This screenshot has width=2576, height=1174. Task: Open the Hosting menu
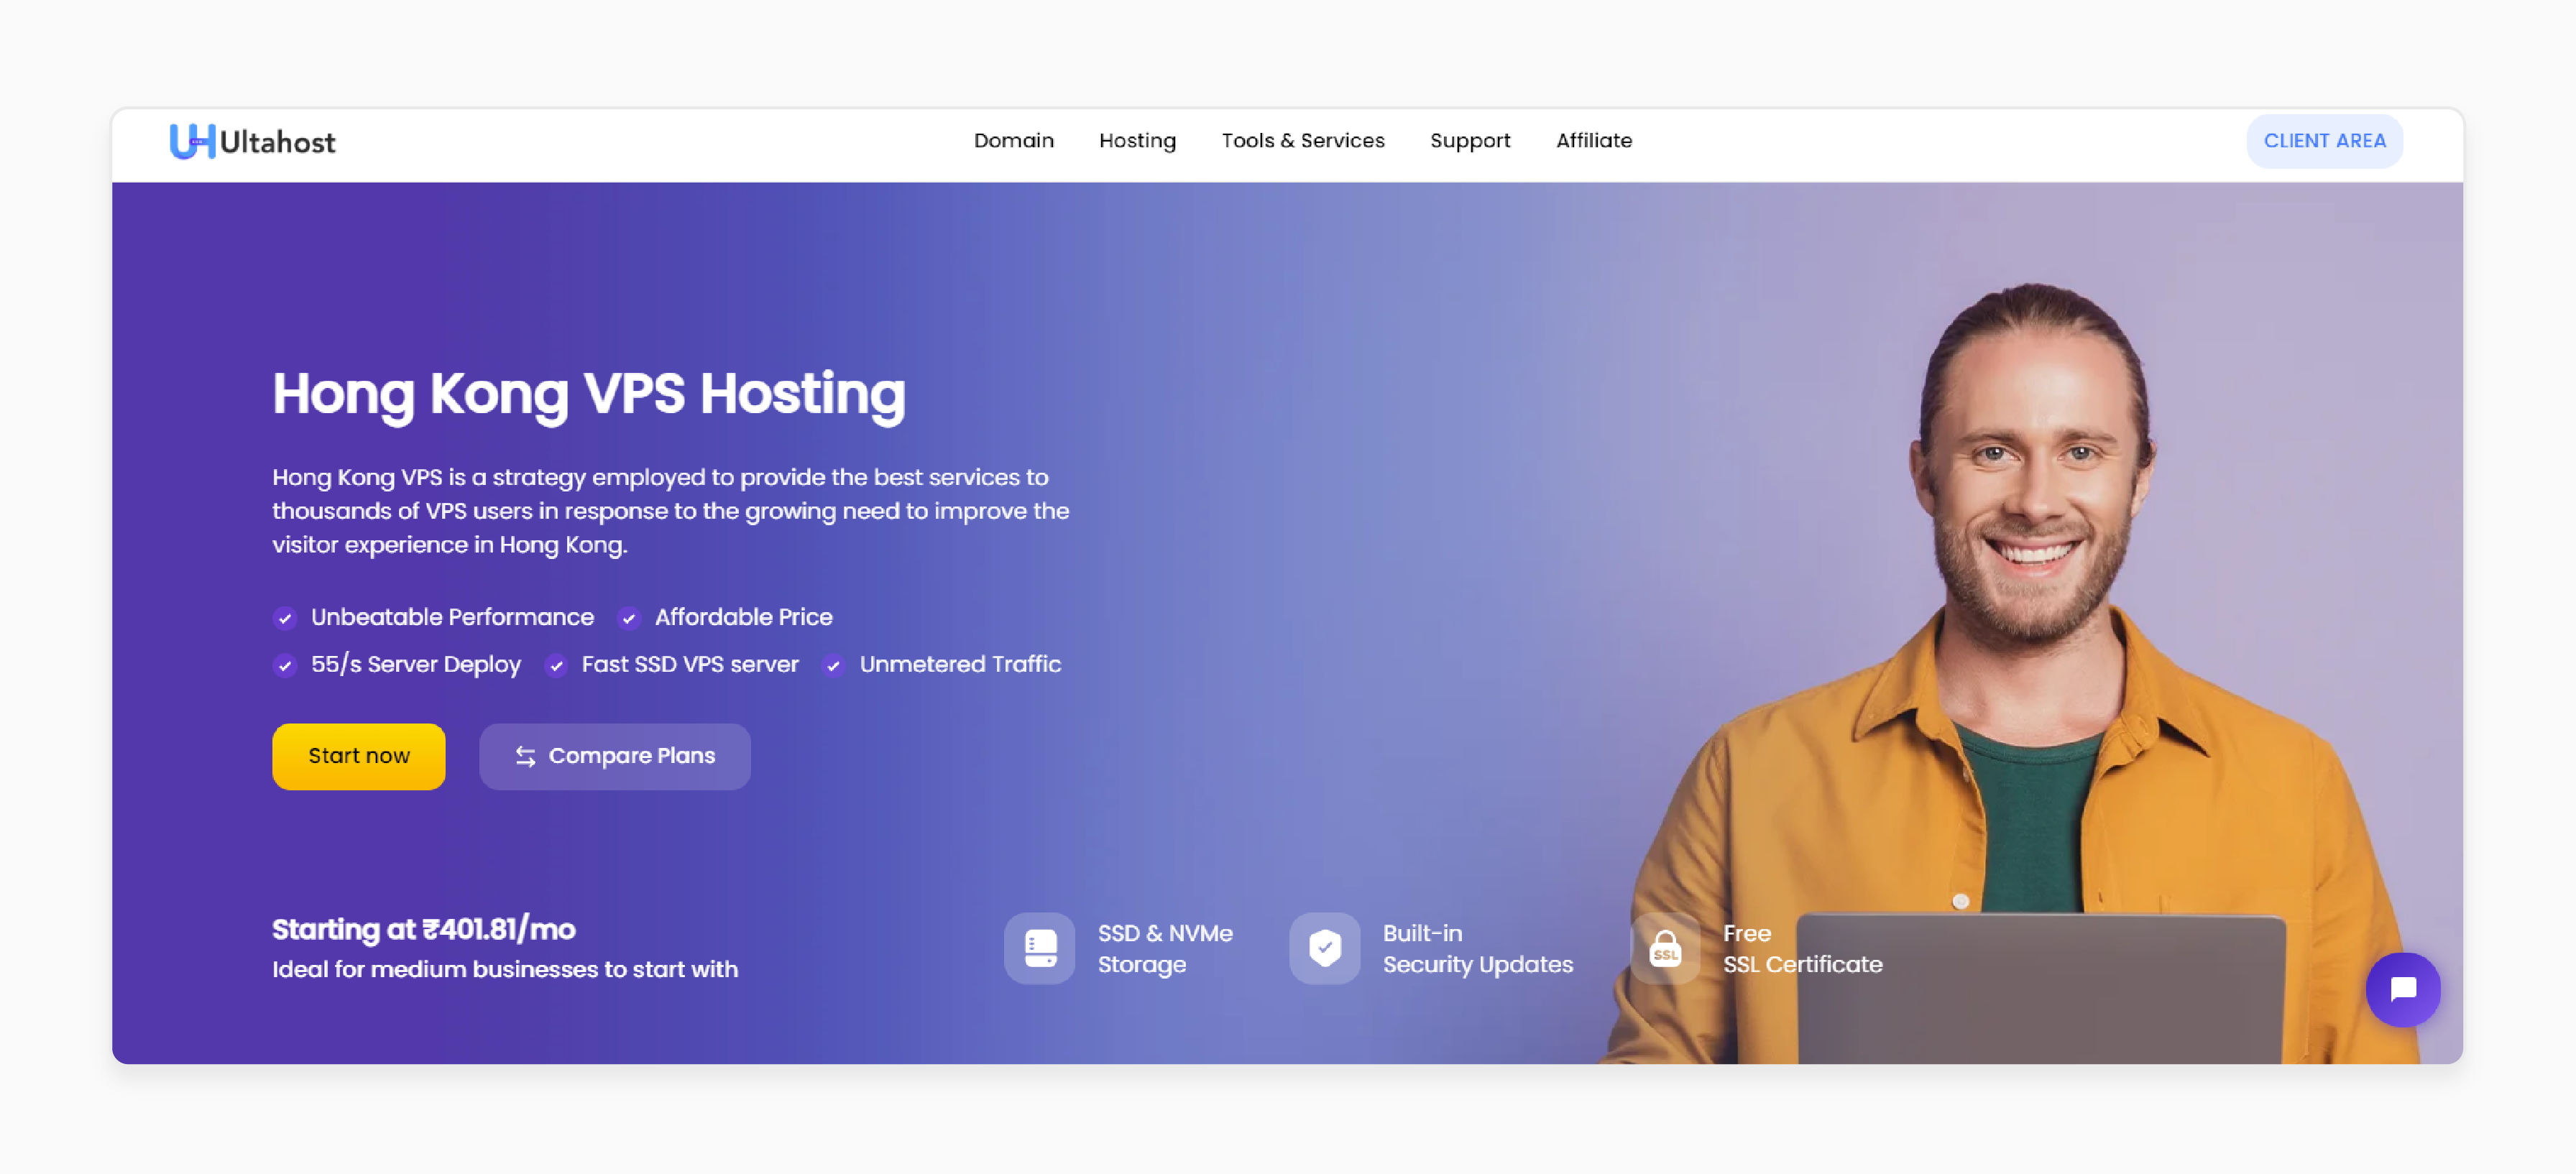[1137, 141]
